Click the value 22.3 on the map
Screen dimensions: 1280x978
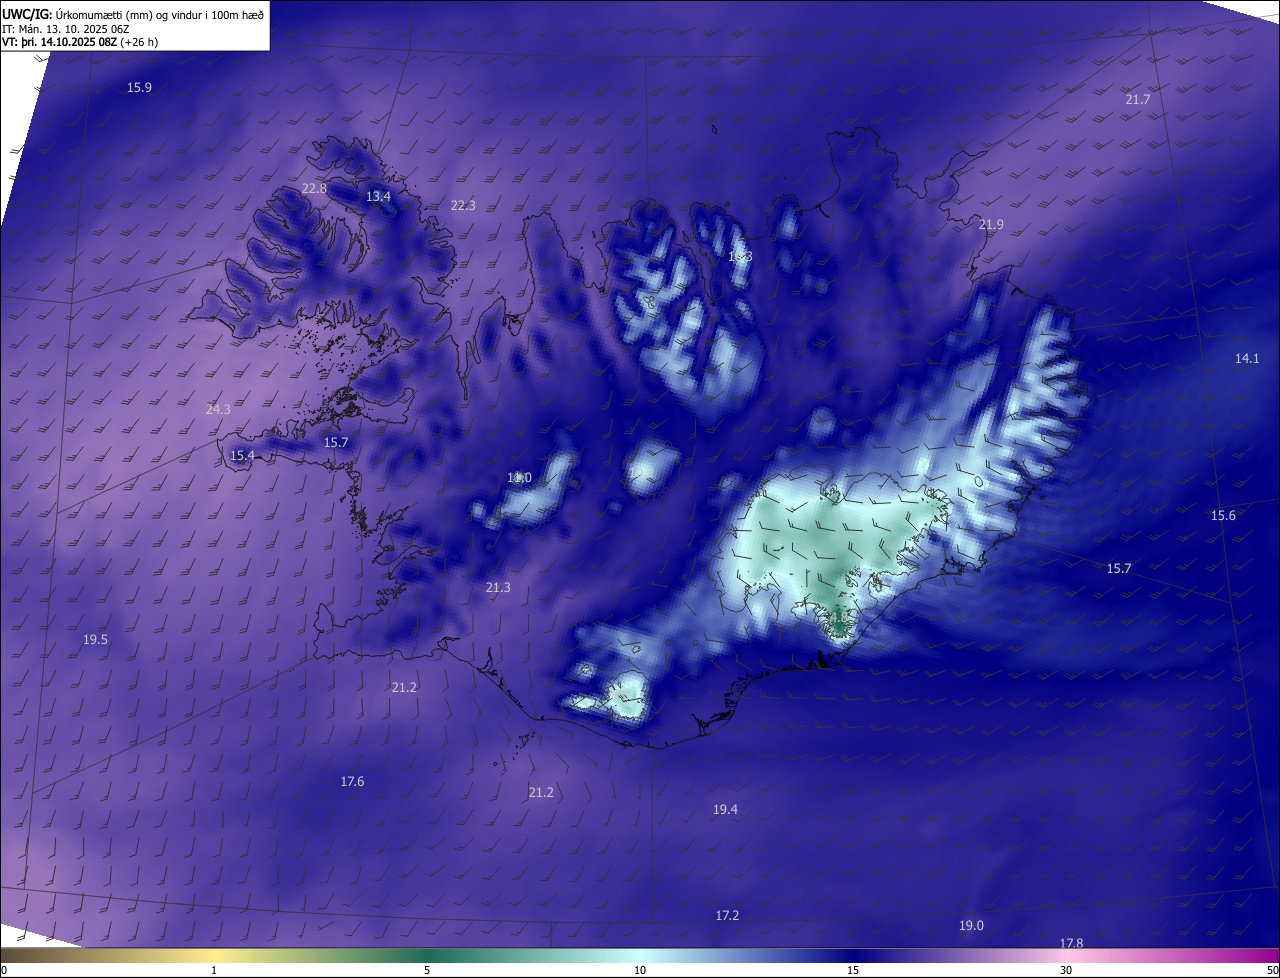(x=463, y=206)
